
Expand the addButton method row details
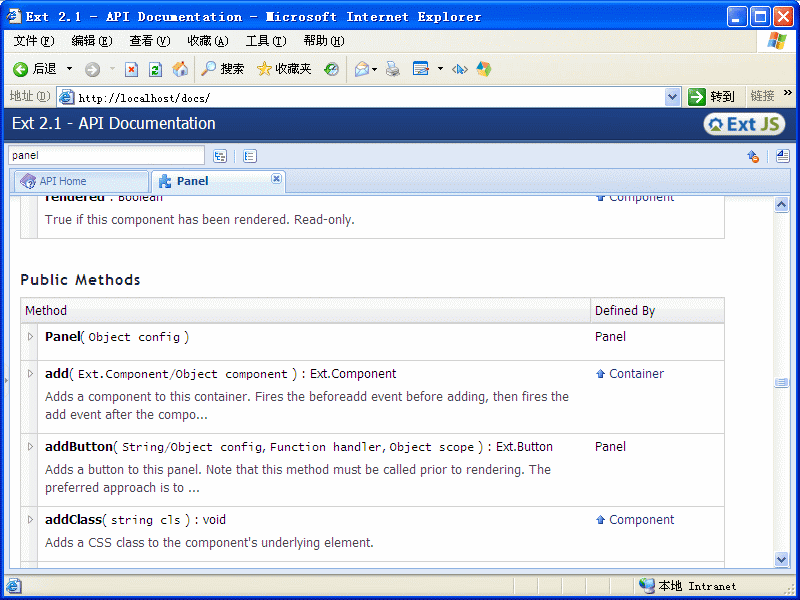(x=30, y=446)
